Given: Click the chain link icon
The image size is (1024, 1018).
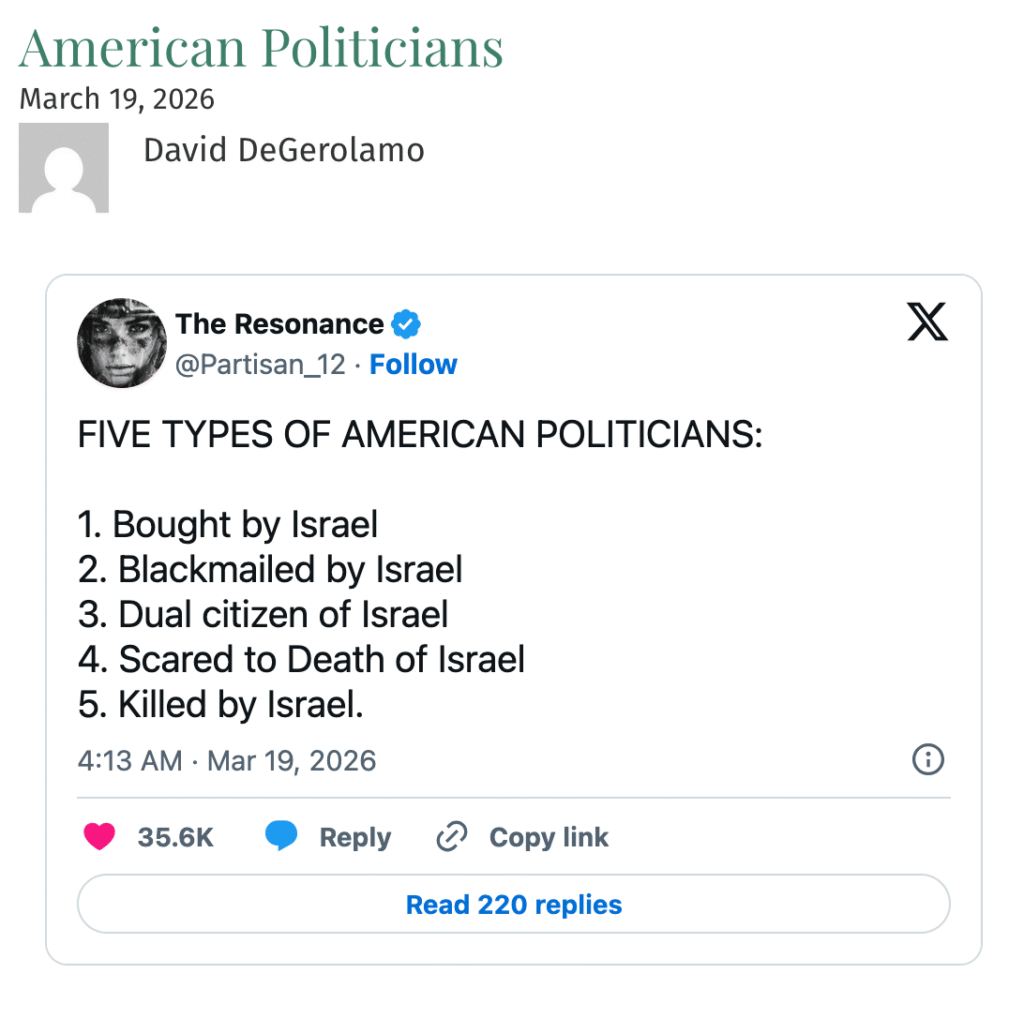Looking at the screenshot, I should [x=452, y=837].
